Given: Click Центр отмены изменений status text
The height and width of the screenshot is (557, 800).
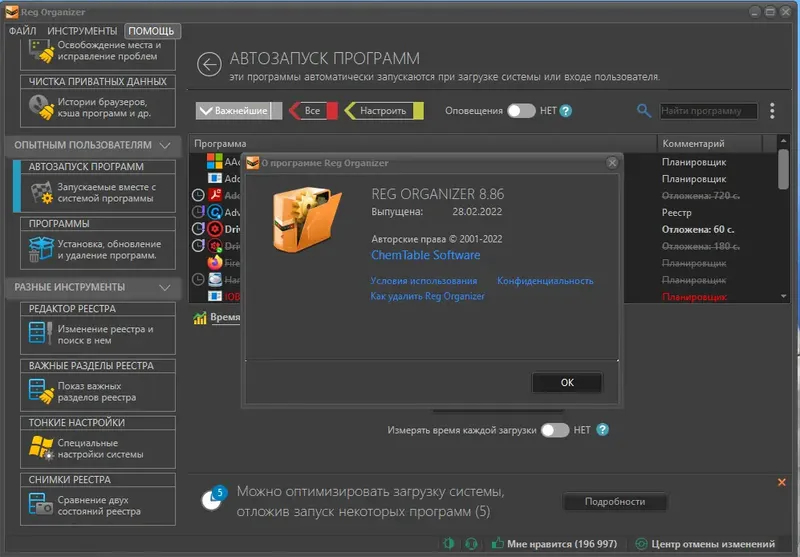Looking at the screenshot, I should (713, 544).
